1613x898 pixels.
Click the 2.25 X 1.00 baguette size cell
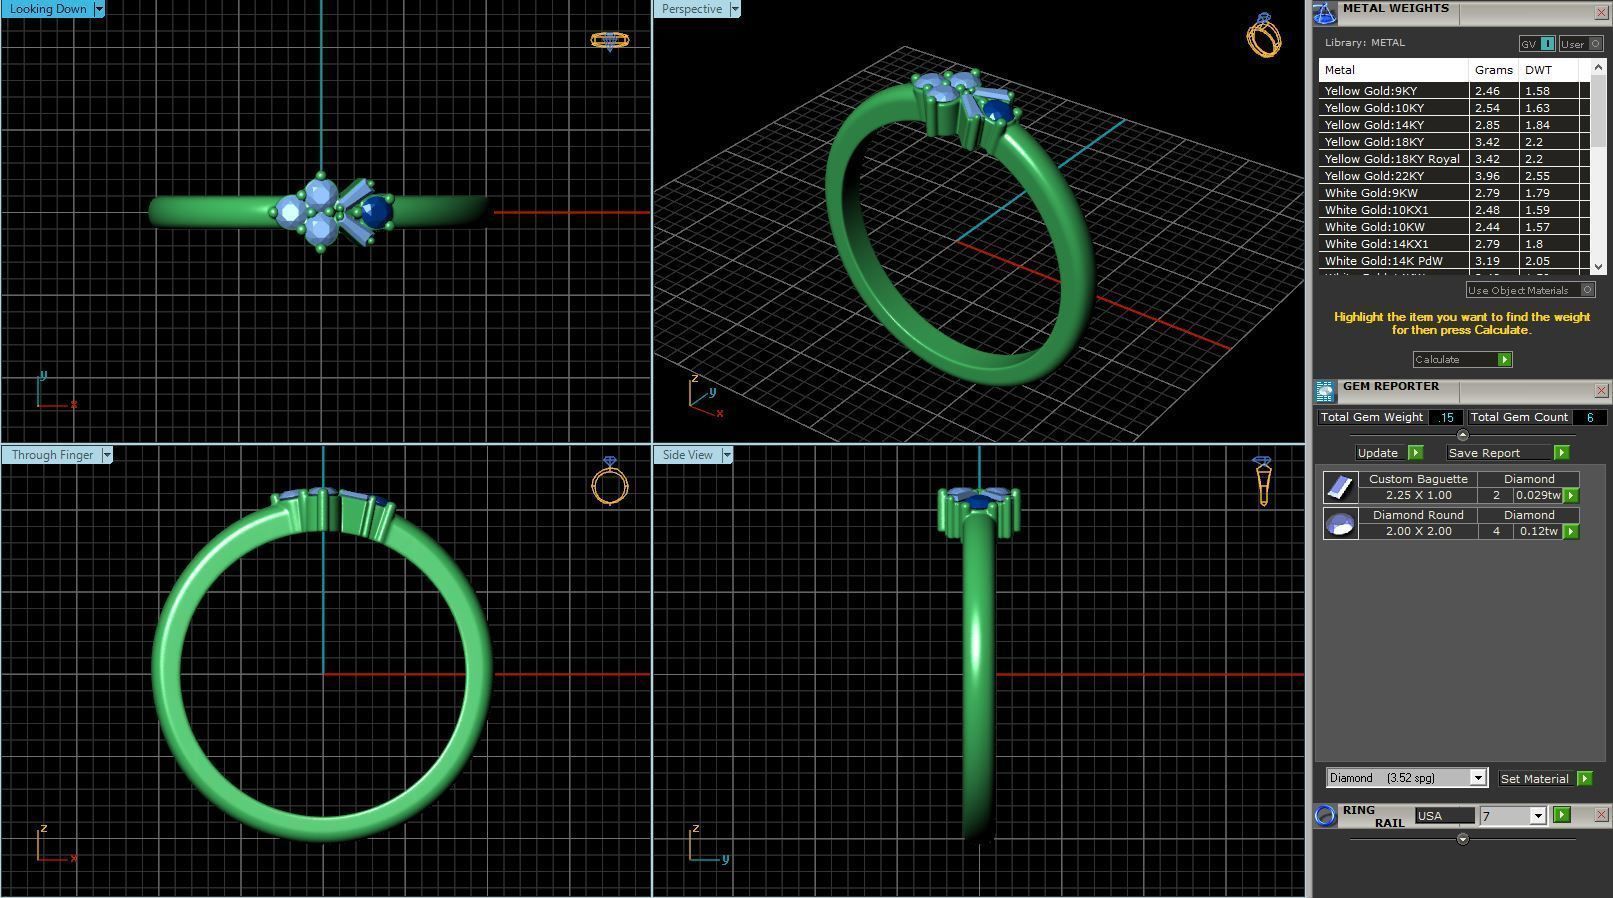coord(1418,495)
